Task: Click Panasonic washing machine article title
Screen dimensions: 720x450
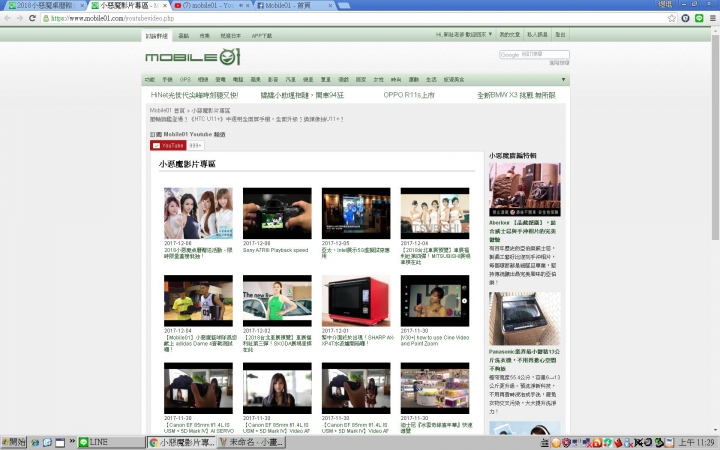Action: pyautogui.click(x=524, y=360)
